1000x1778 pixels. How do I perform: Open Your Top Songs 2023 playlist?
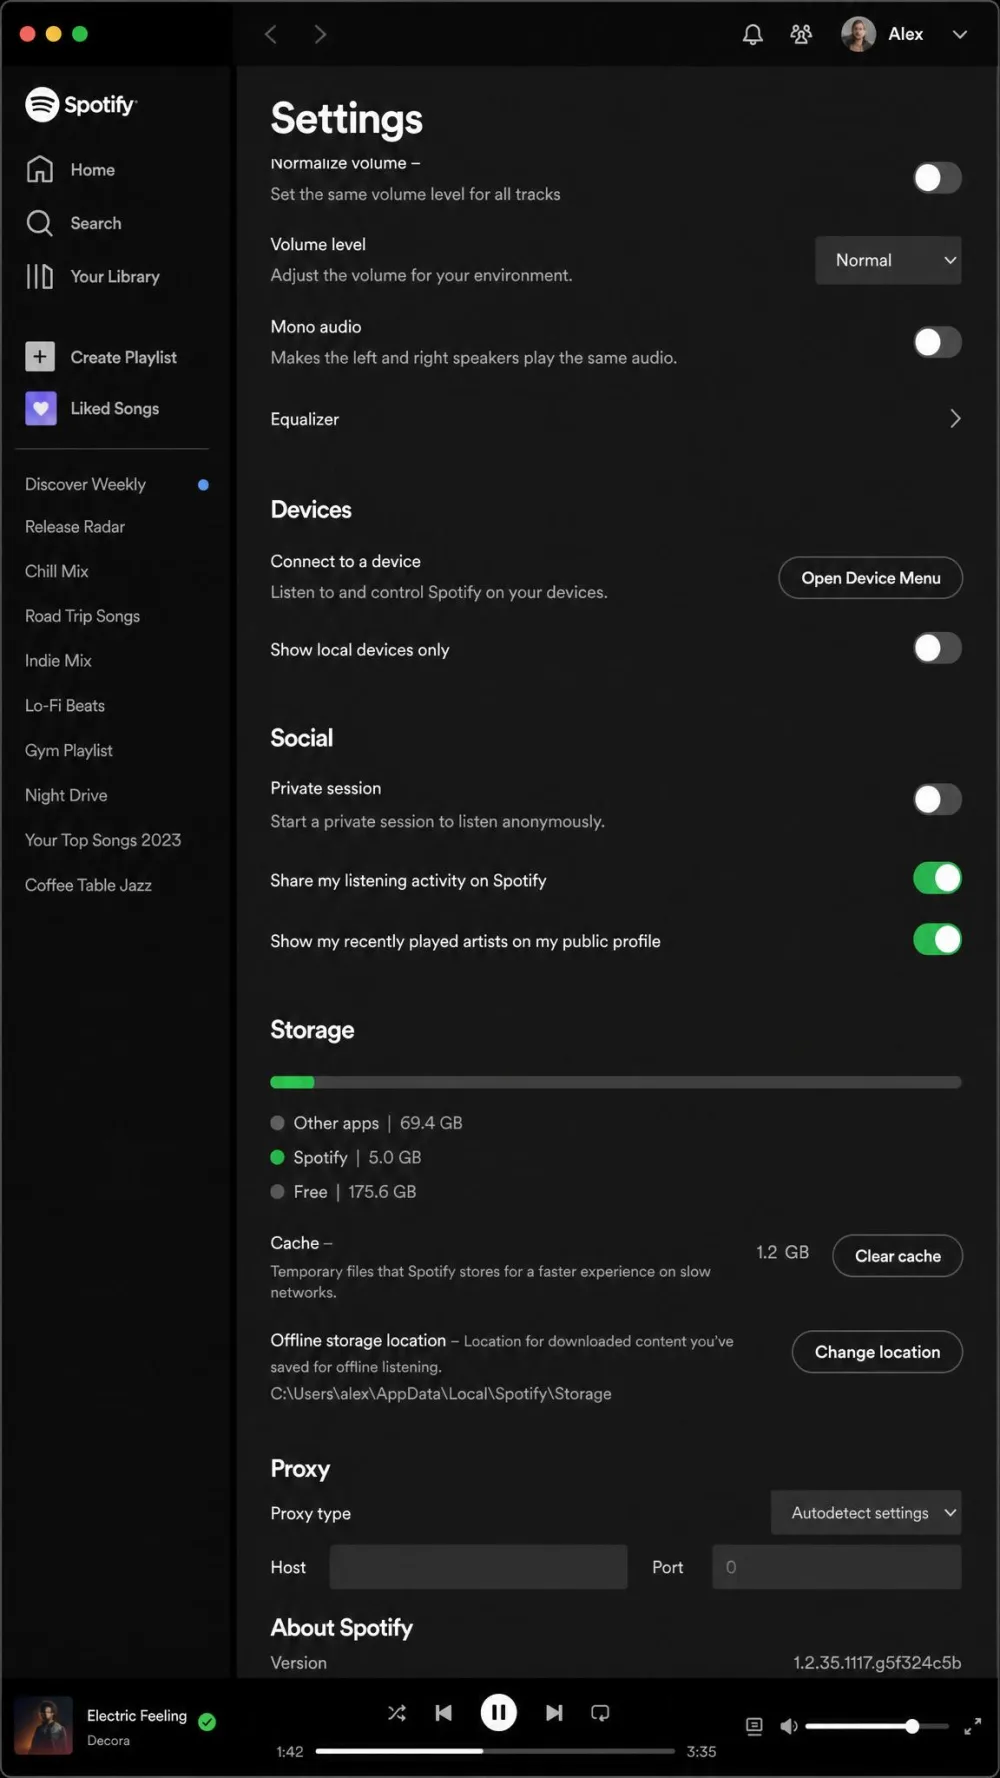point(103,840)
